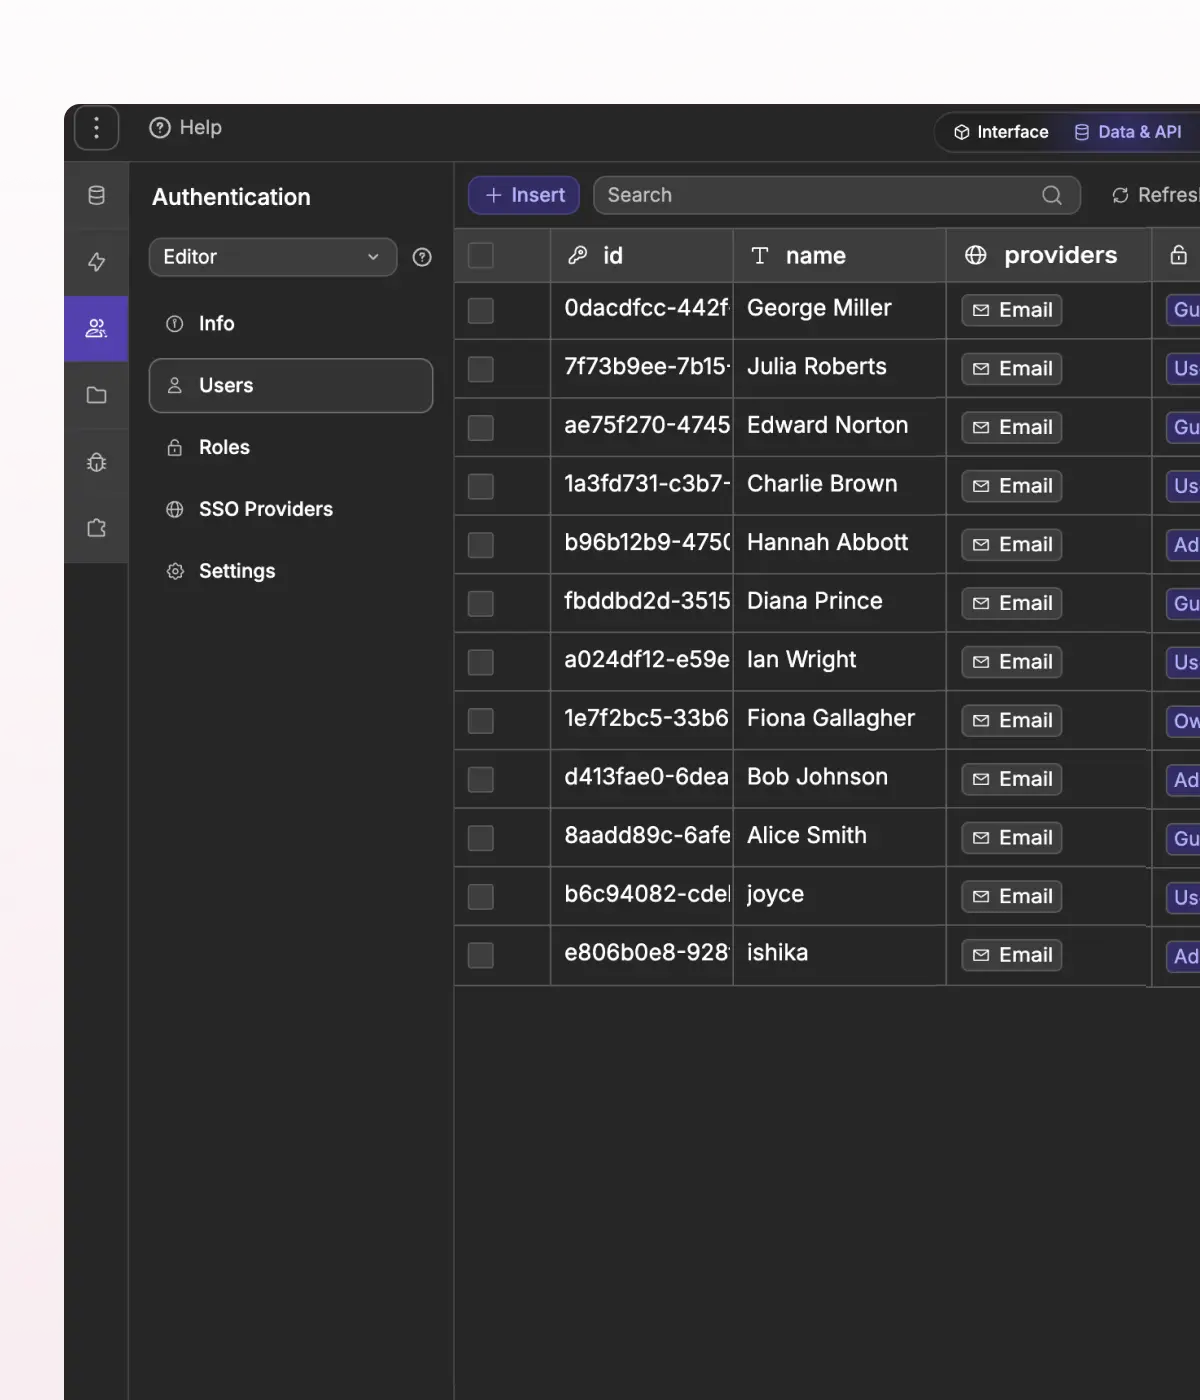Open the lightning bolt automations icon
Viewport: 1200px width, 1400px height.
point(96,262)
